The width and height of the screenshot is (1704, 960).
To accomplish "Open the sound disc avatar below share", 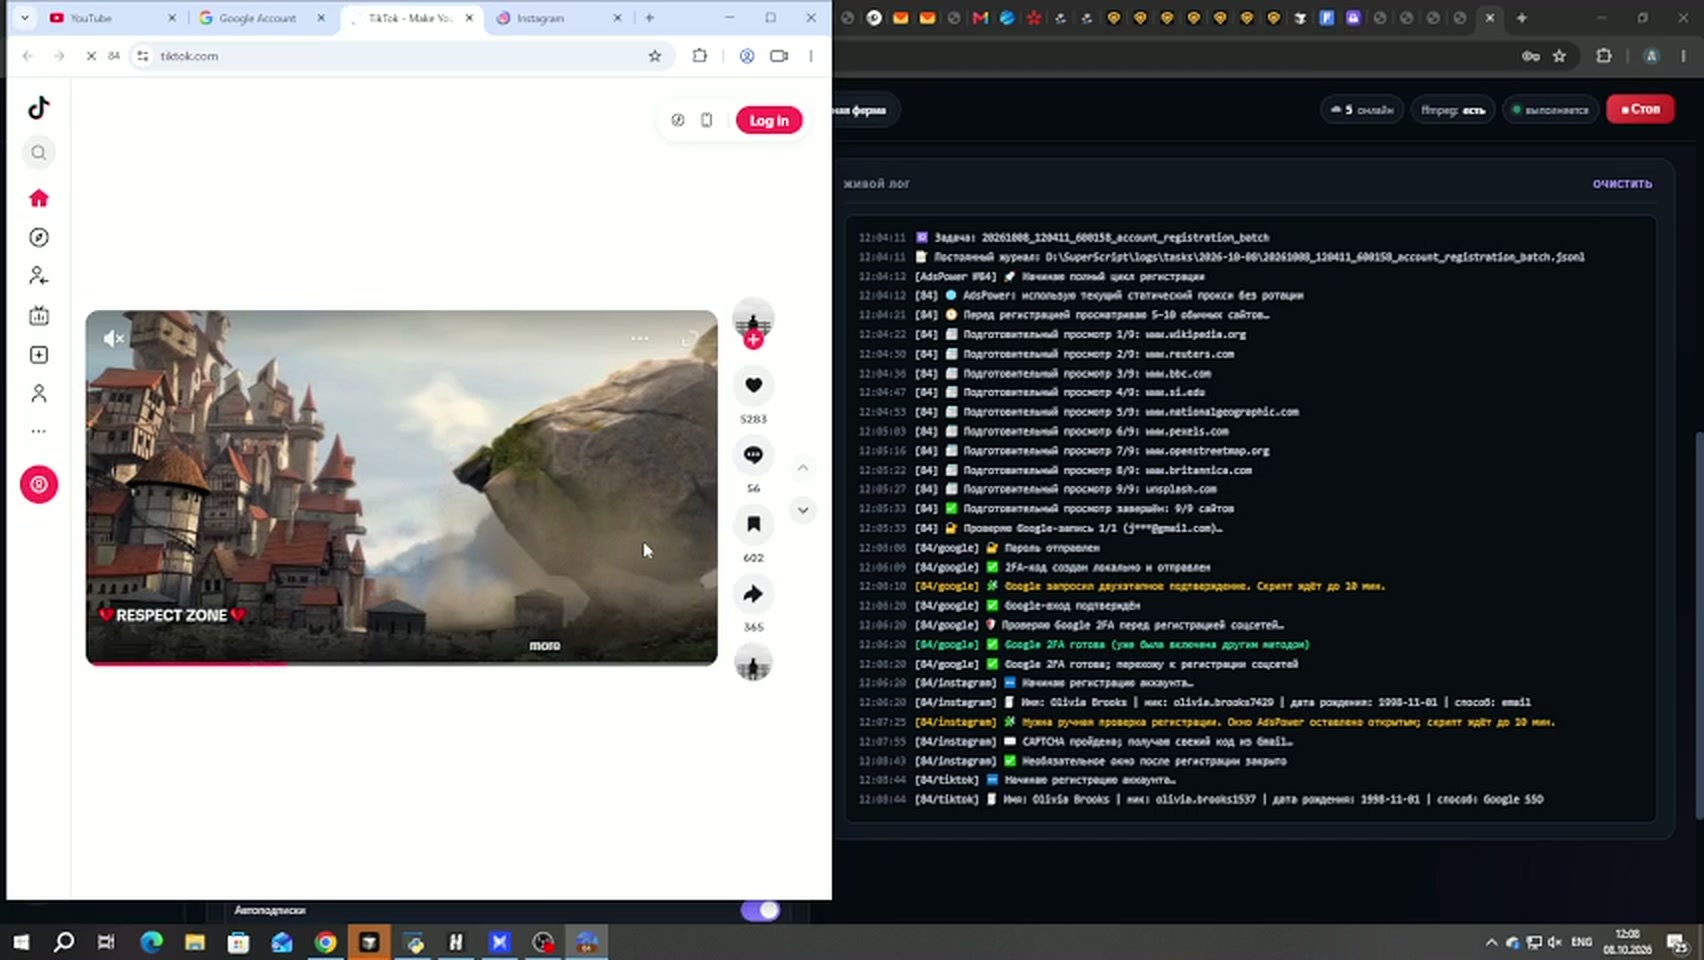I will 753,663.
